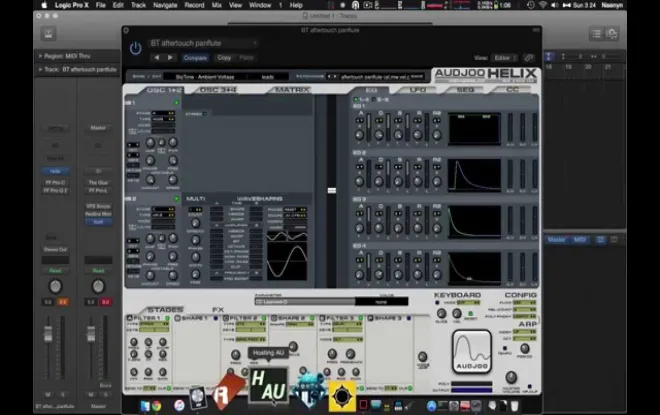Click the Bnce button on Master strip
660x415 pixels.
click(105, 385)
